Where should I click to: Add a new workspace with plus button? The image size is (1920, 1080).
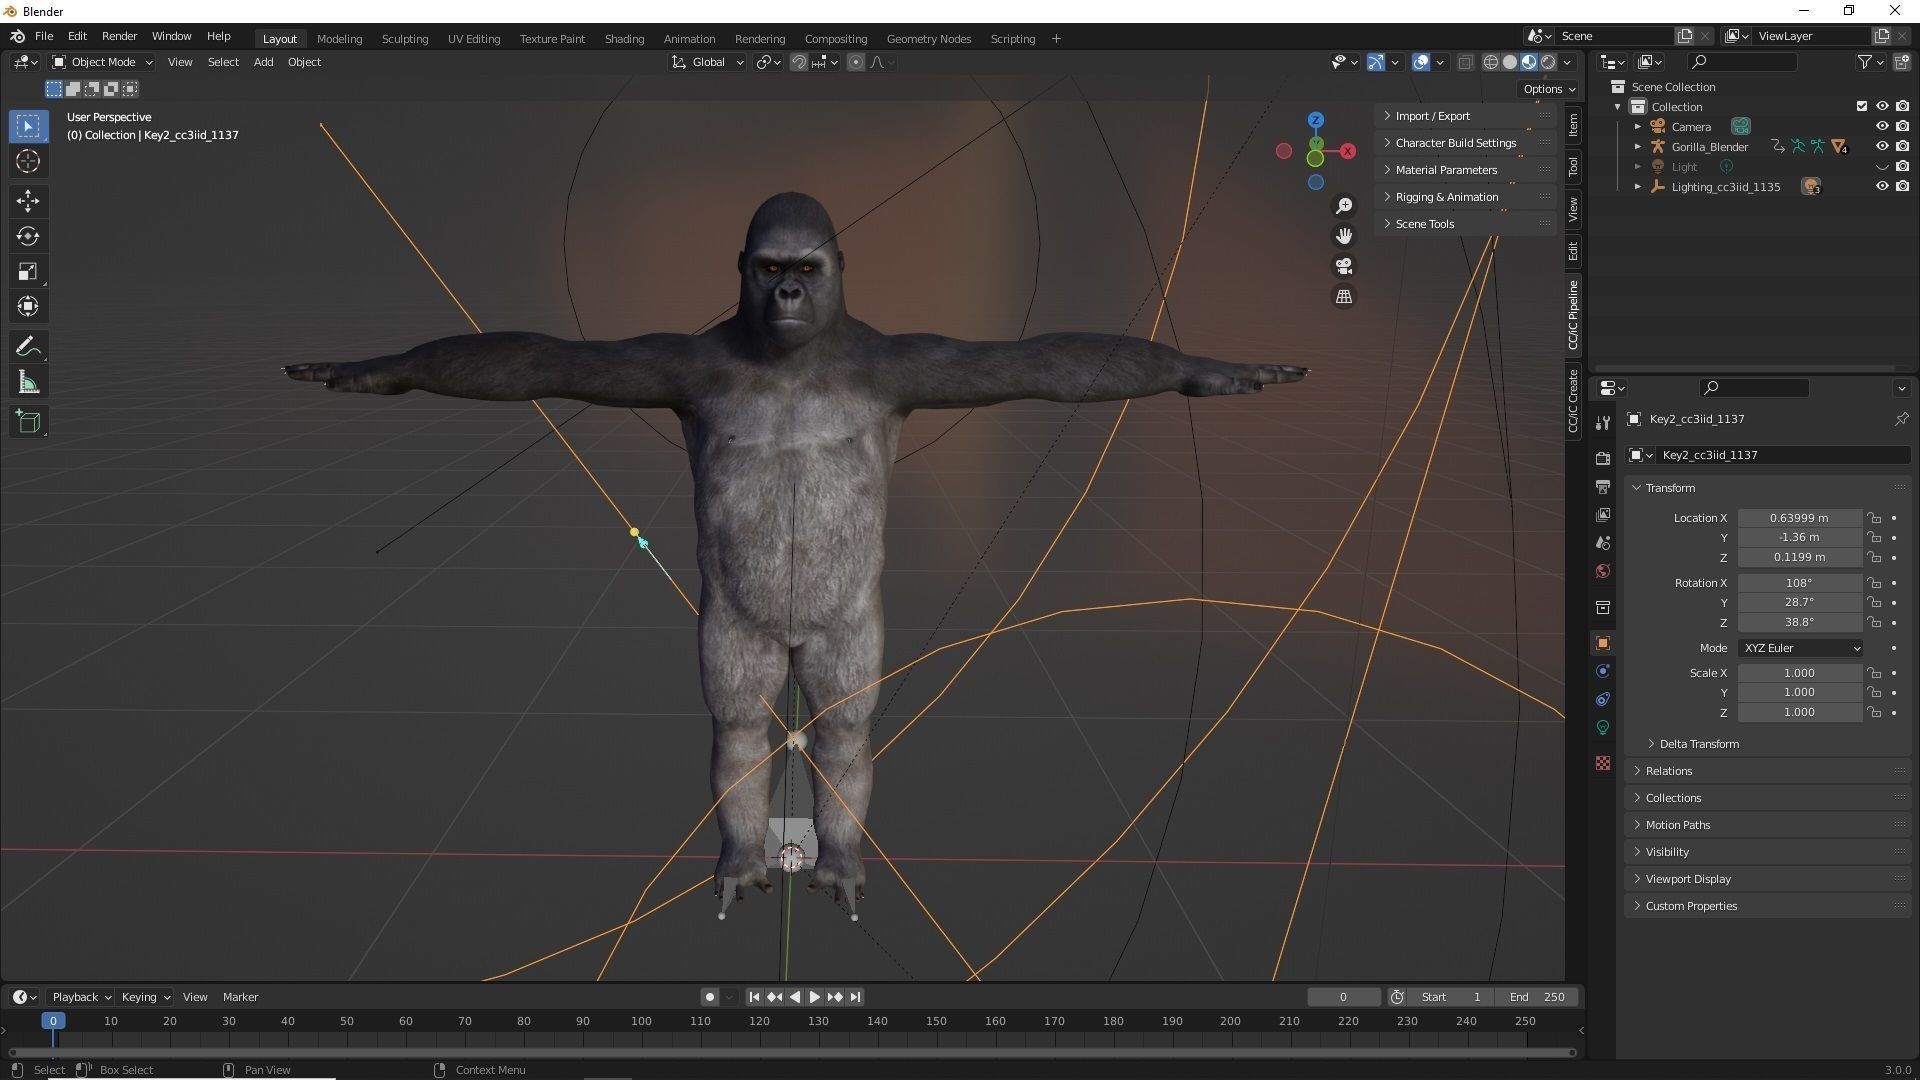coord(1056,39)
